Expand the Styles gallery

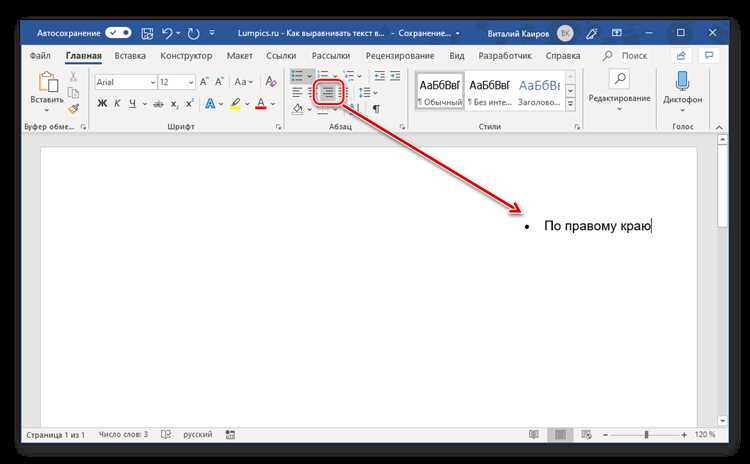point(570,104)
